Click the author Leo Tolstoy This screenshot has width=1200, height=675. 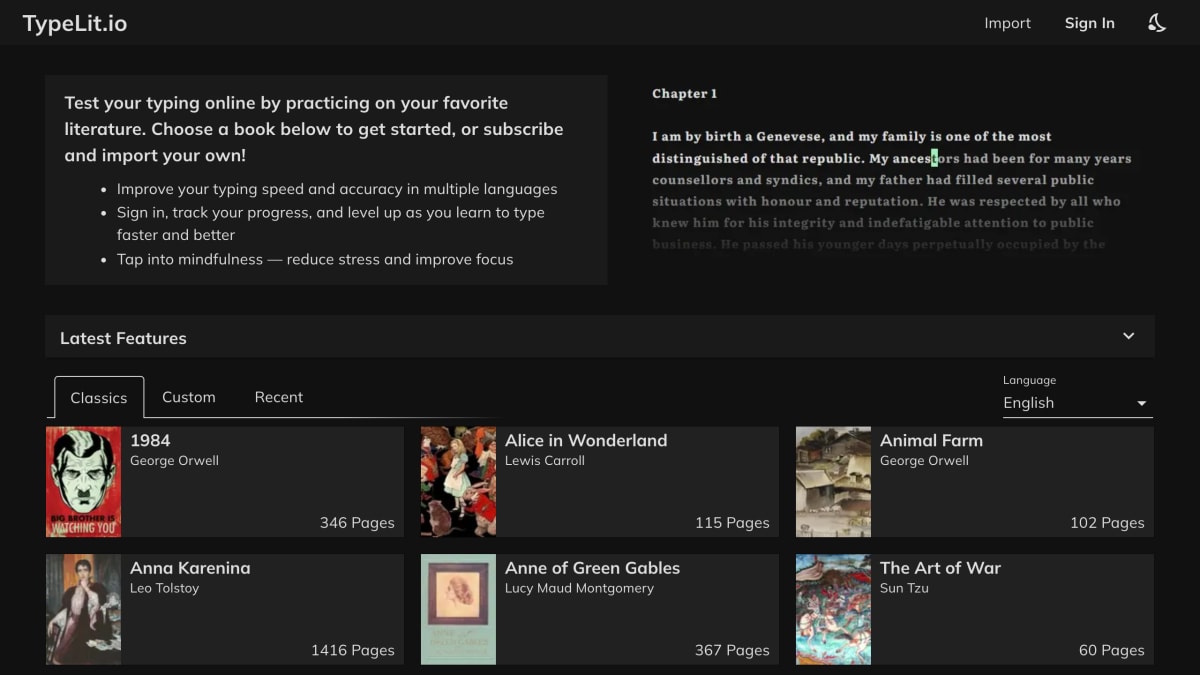(165, 588)
